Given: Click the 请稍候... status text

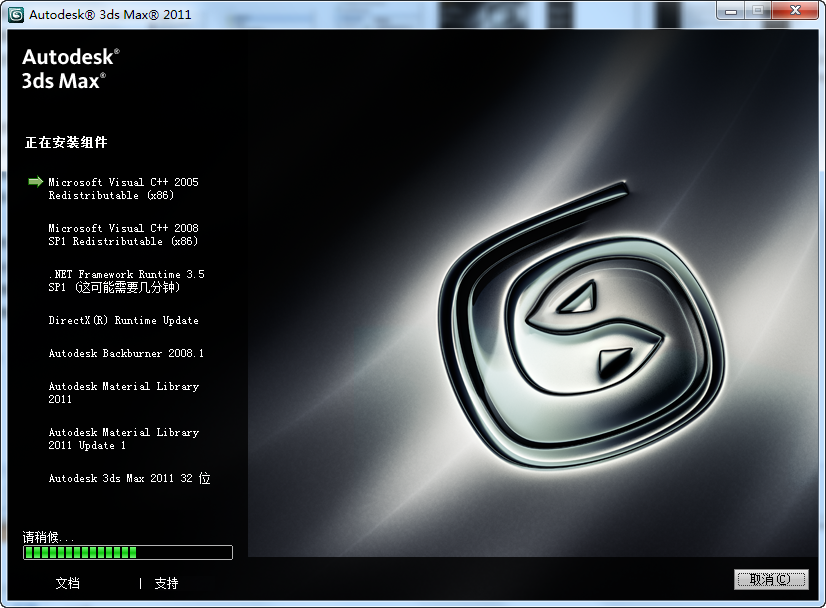Looking at the screenshot, I should (x=49, y=537).
